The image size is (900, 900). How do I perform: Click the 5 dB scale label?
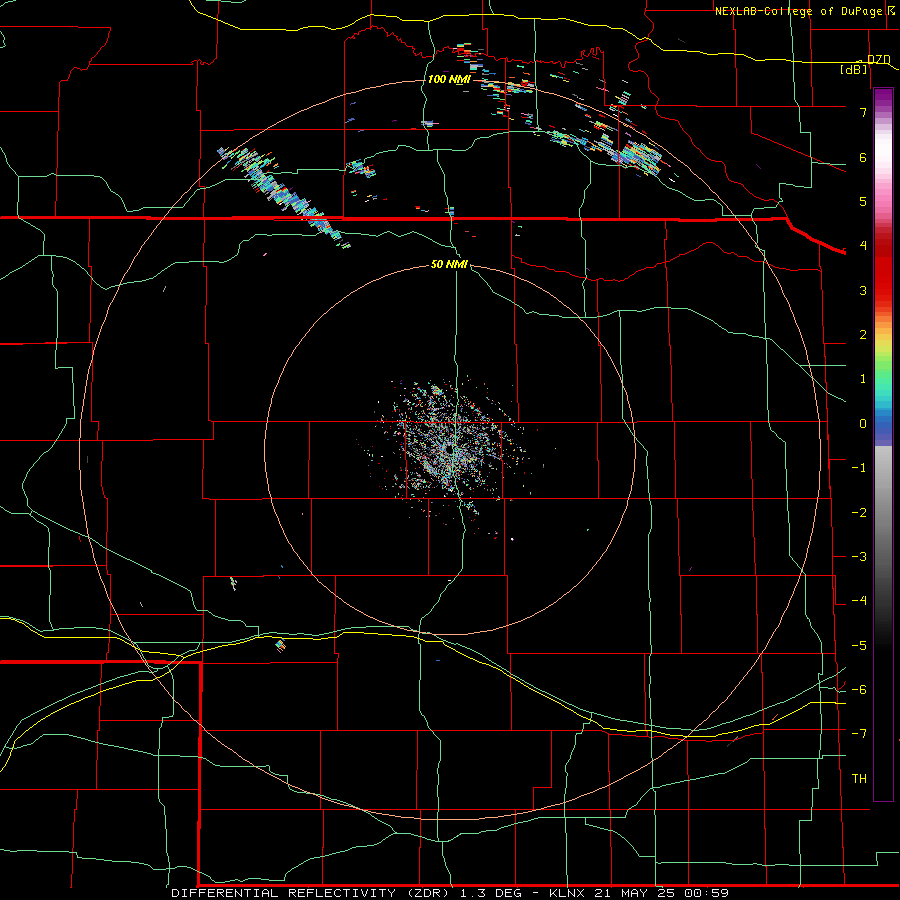point(863,201)
